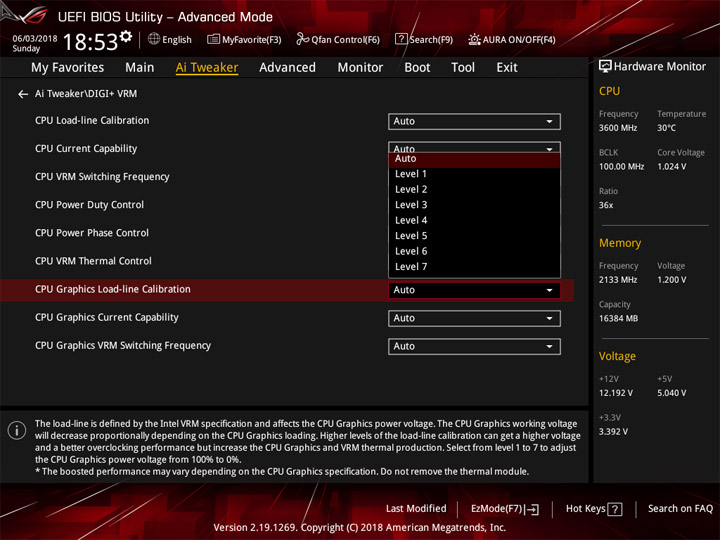
Task: Switch to the Tool tab
Action: click(x=463, y=68)
